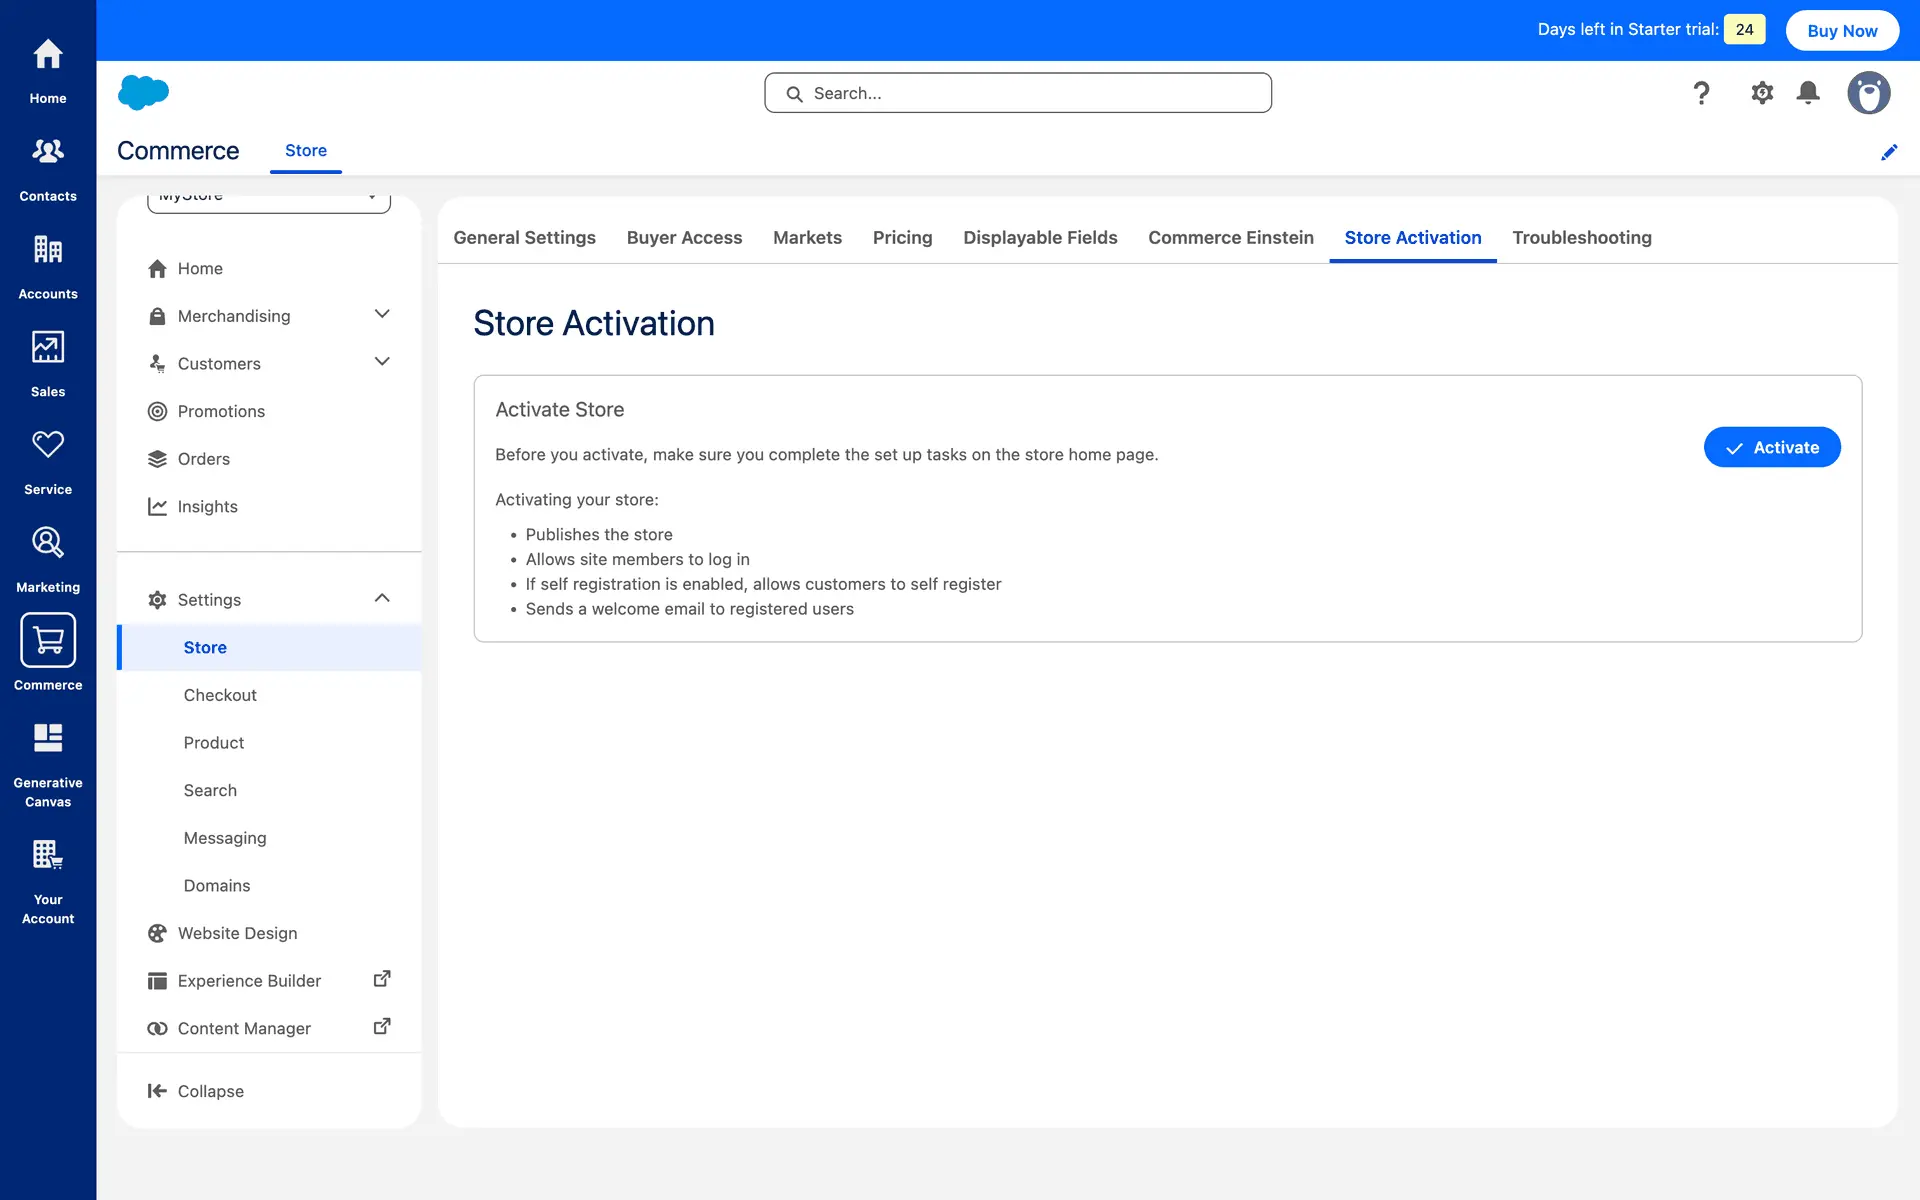Open the Generative Canvas icon in sidebar
Viewport: 1920px width, 1200px height.
48,739
